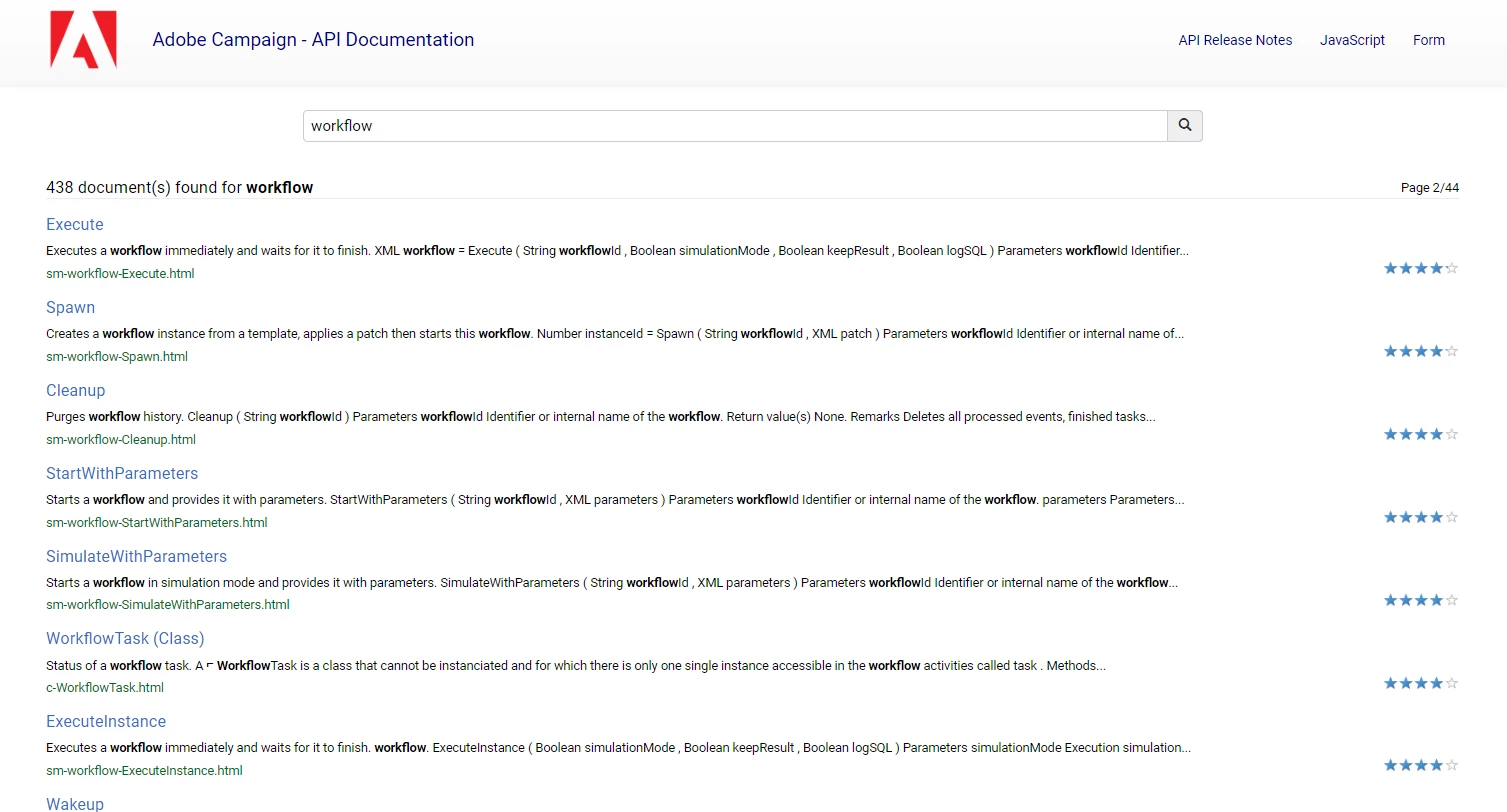Click the Cleanup description 'Purges workflow history'

pos(600,417)
